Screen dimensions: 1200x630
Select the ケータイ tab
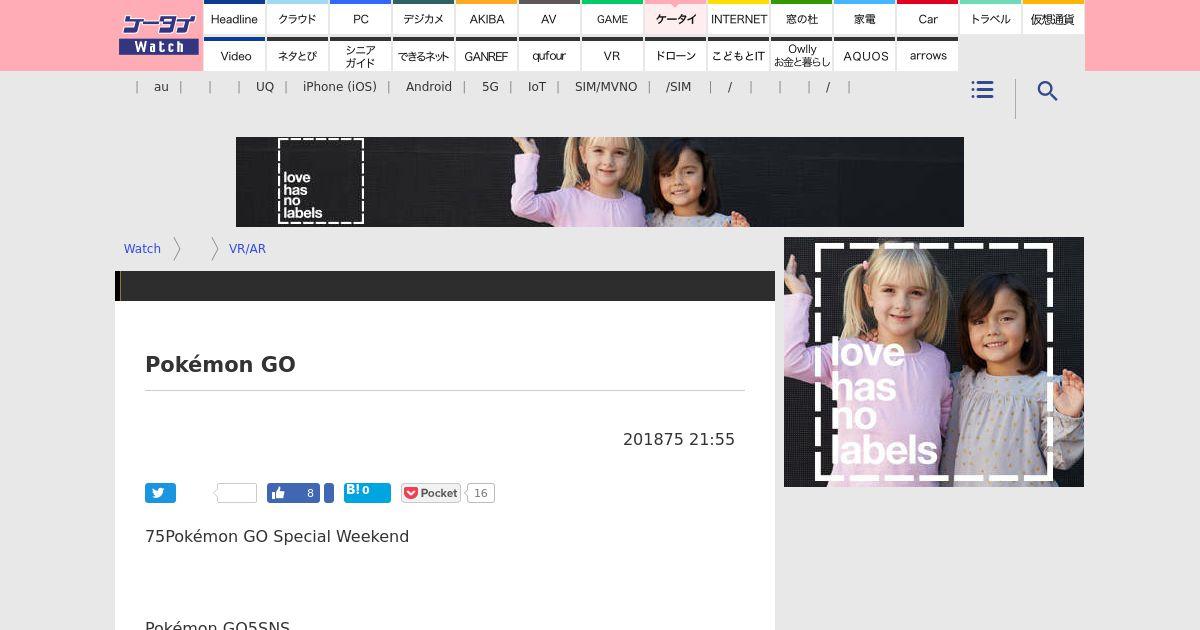point(676,18)
